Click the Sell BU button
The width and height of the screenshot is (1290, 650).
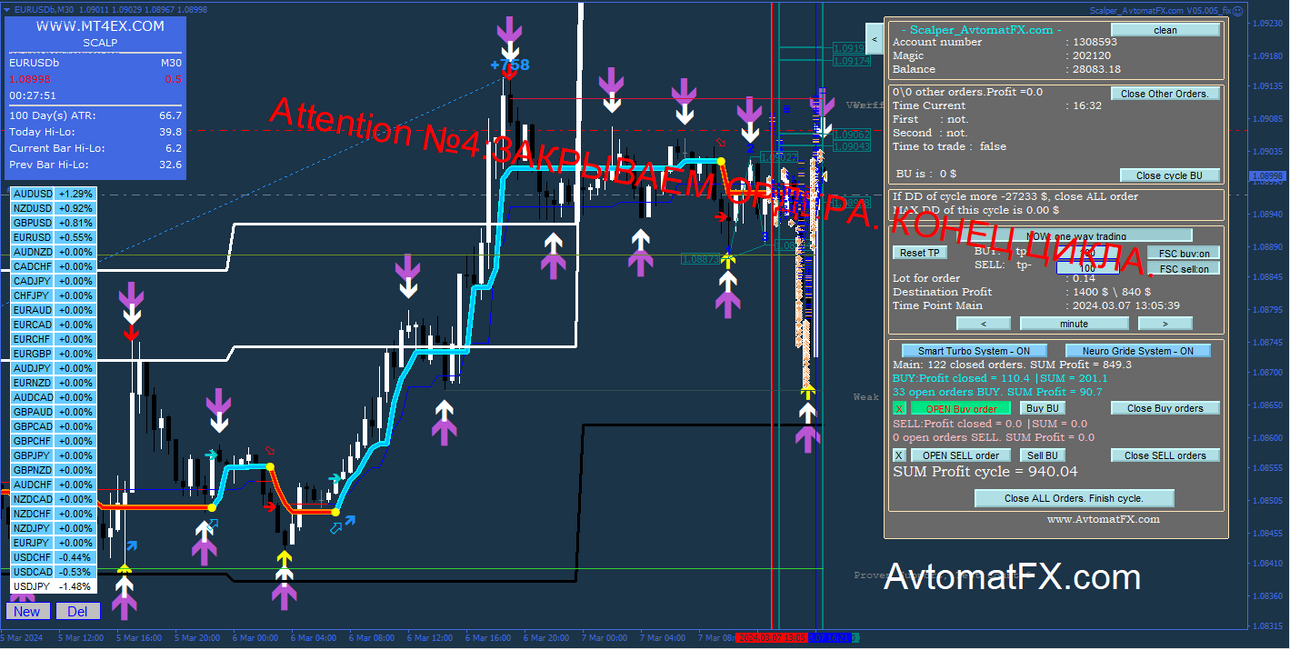(x=1043, y=455)
